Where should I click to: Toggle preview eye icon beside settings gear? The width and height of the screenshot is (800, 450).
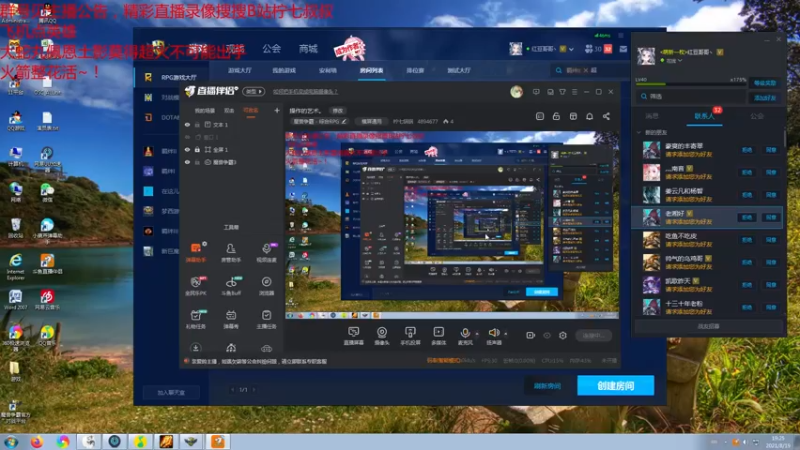(x=547, y=335)
